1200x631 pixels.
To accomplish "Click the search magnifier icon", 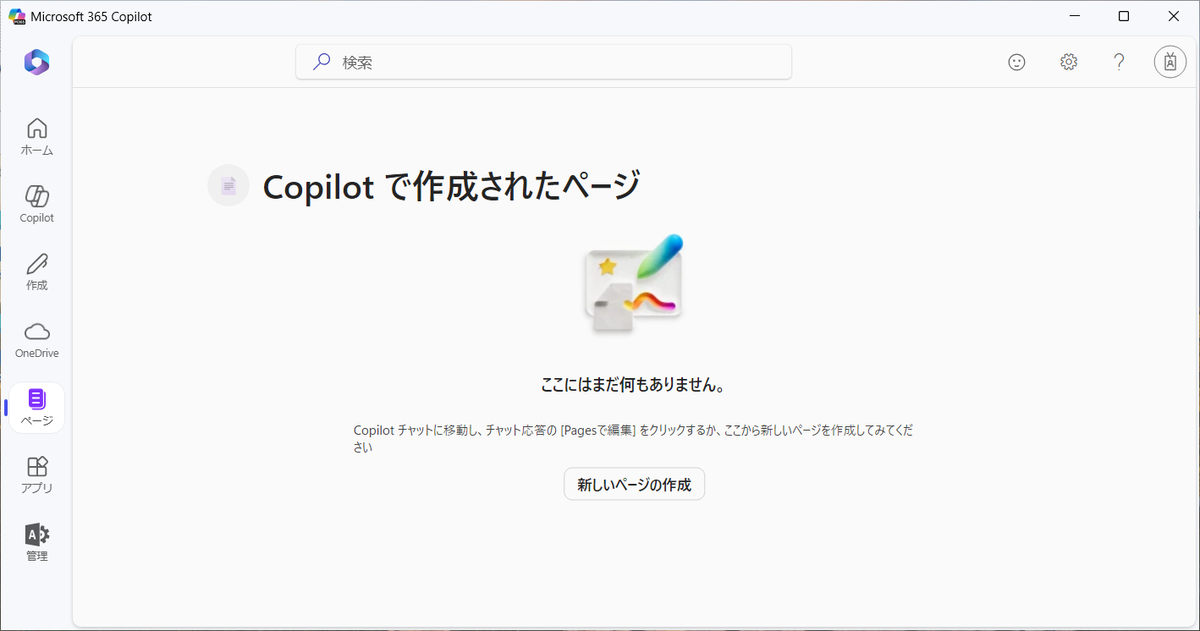I will pyautogui.click(x=321, y=62).
